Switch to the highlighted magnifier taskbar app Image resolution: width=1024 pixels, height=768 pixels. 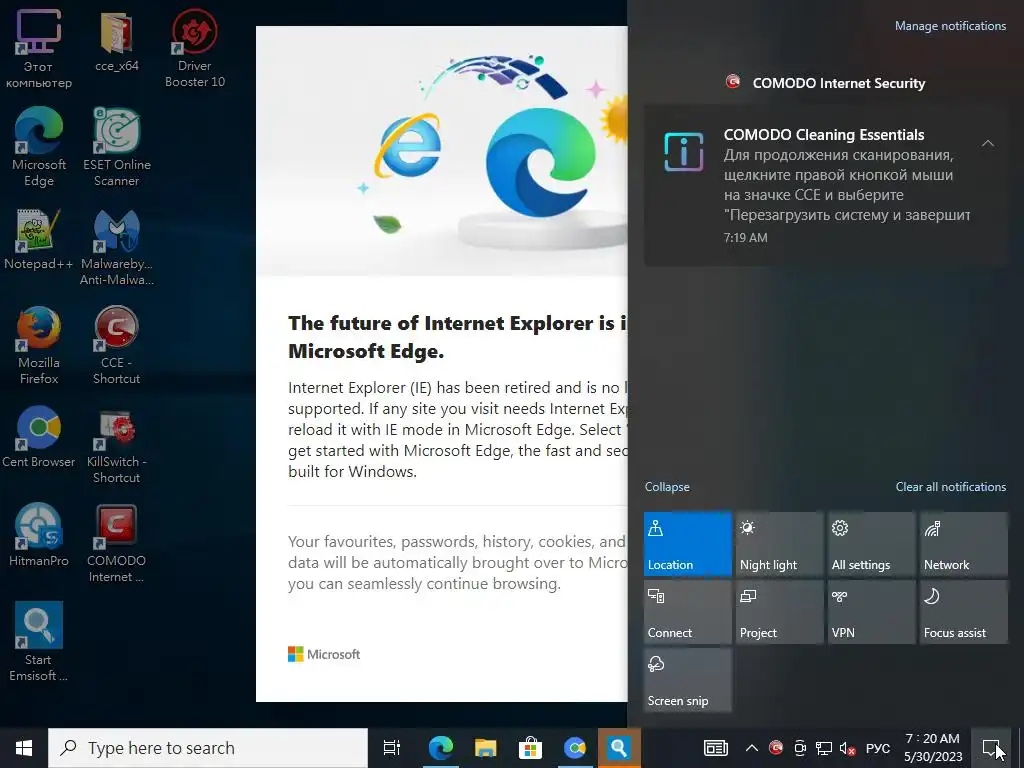(x=619, y=748)
